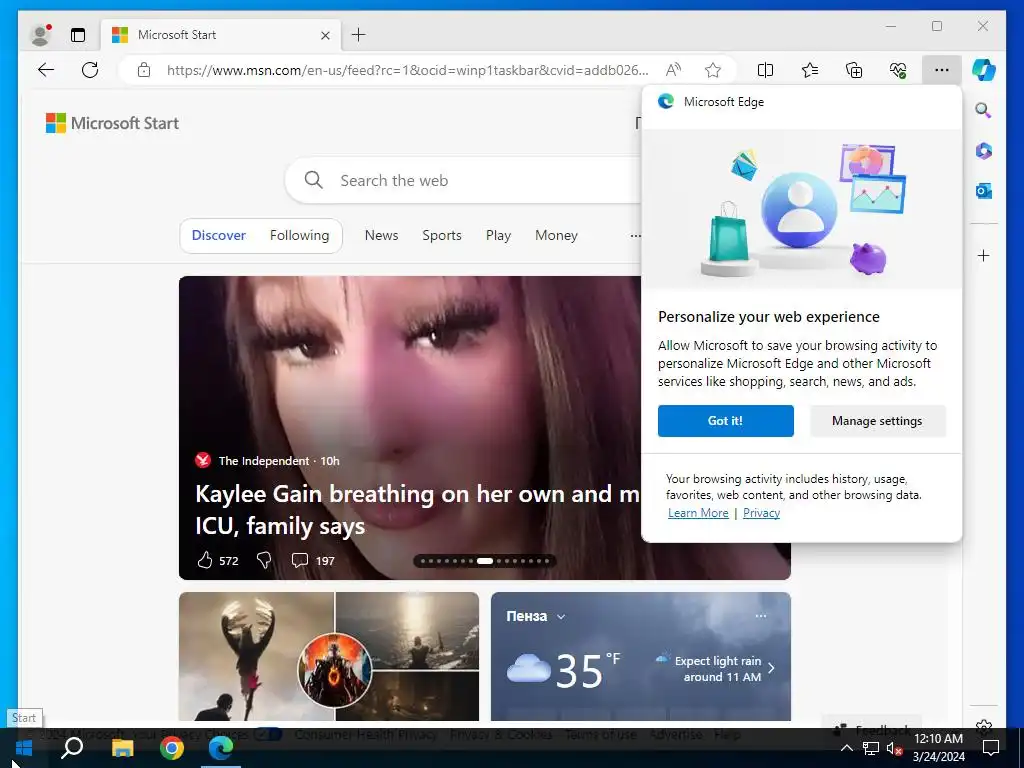Open network status tray icon
Viewport: 1024px width, 768px height.
[x=871, y=748]
